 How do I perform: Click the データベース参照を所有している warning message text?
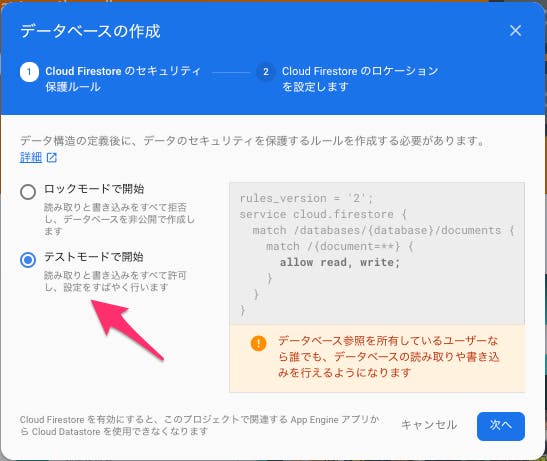tap(389, 357)
